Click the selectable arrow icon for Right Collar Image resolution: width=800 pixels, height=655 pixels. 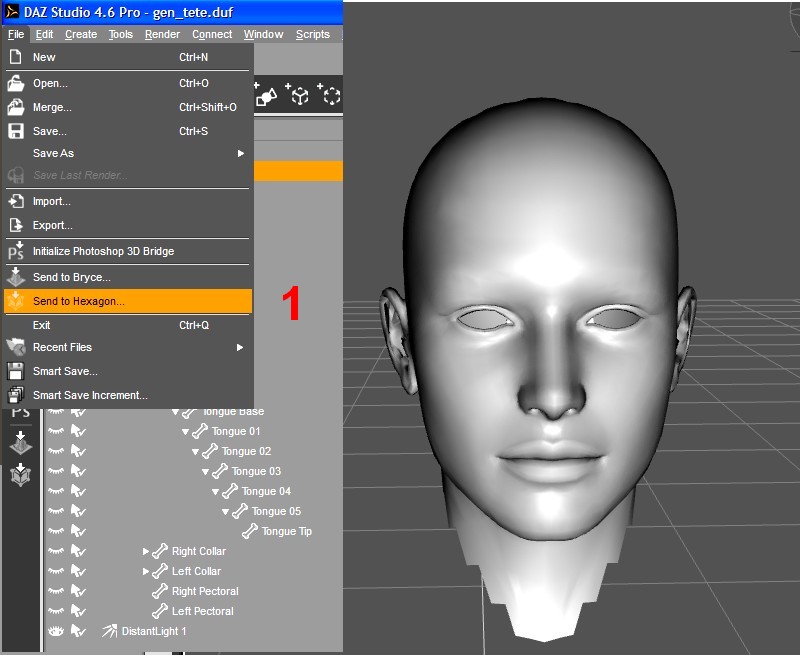click(x=78, y=551)
